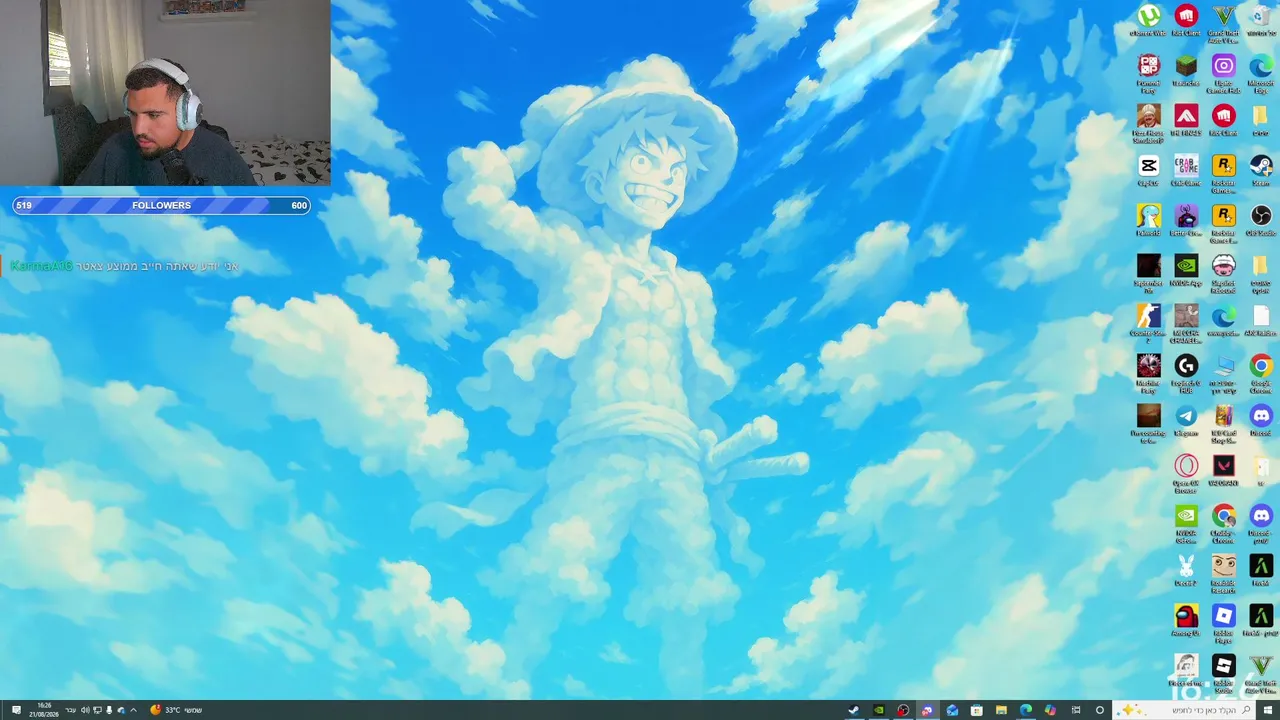Launch Counter-Strike 2 from the desktop
1280x720 pixels.
1148,322
